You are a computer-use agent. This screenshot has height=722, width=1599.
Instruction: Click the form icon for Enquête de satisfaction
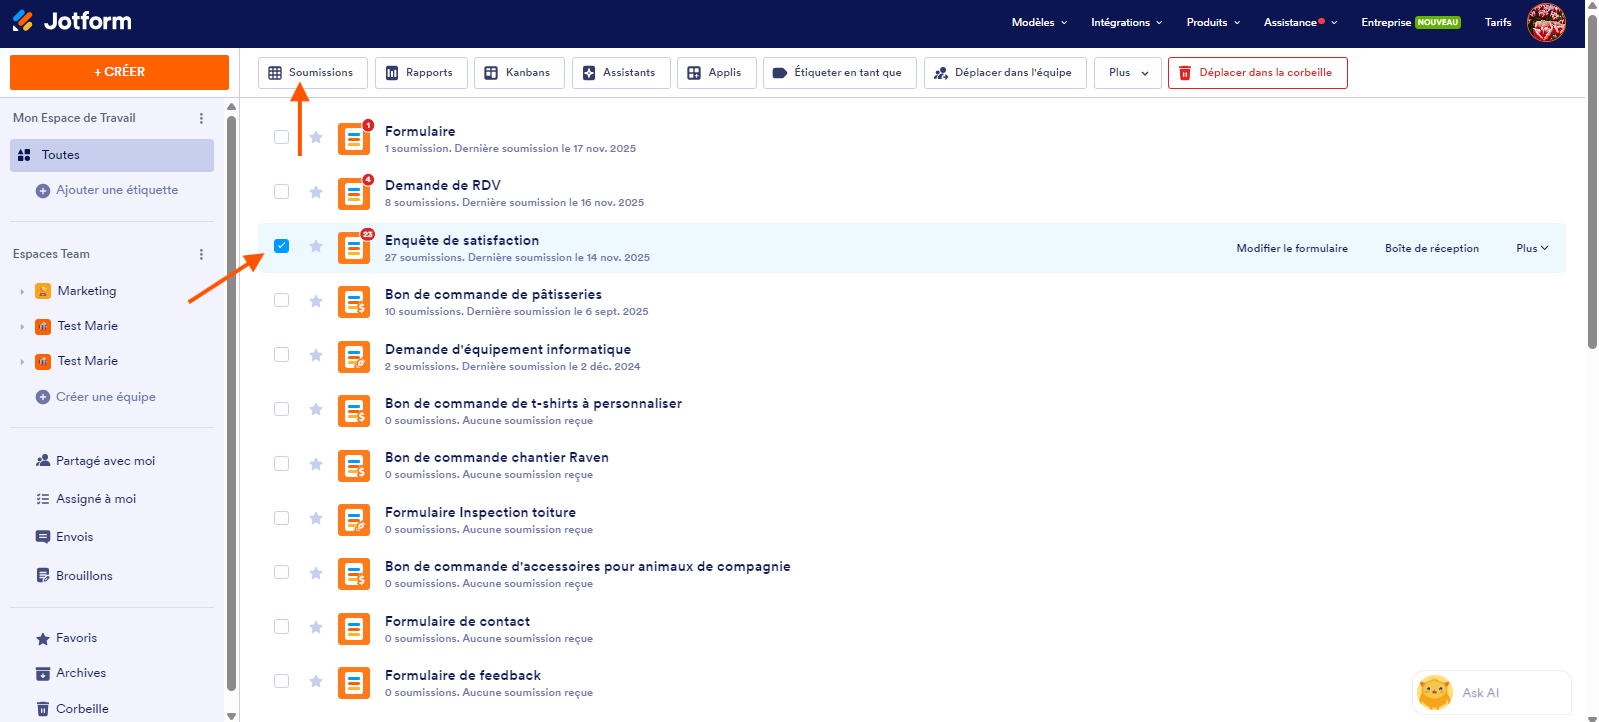354,248
